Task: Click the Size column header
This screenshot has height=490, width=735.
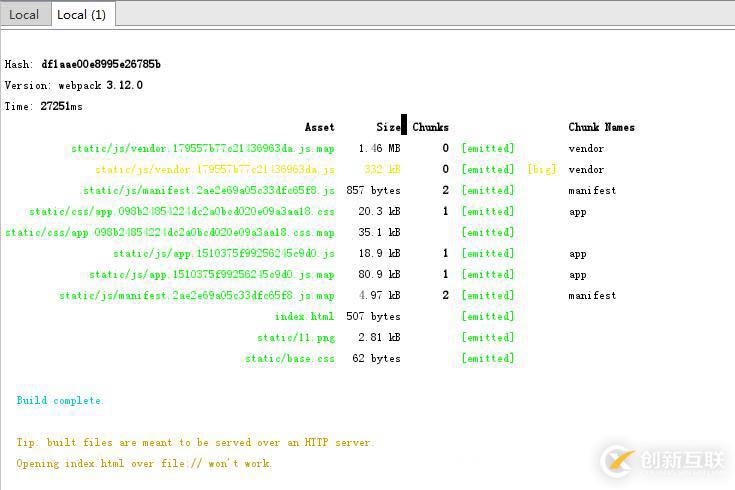Action: tap(388, 127)
